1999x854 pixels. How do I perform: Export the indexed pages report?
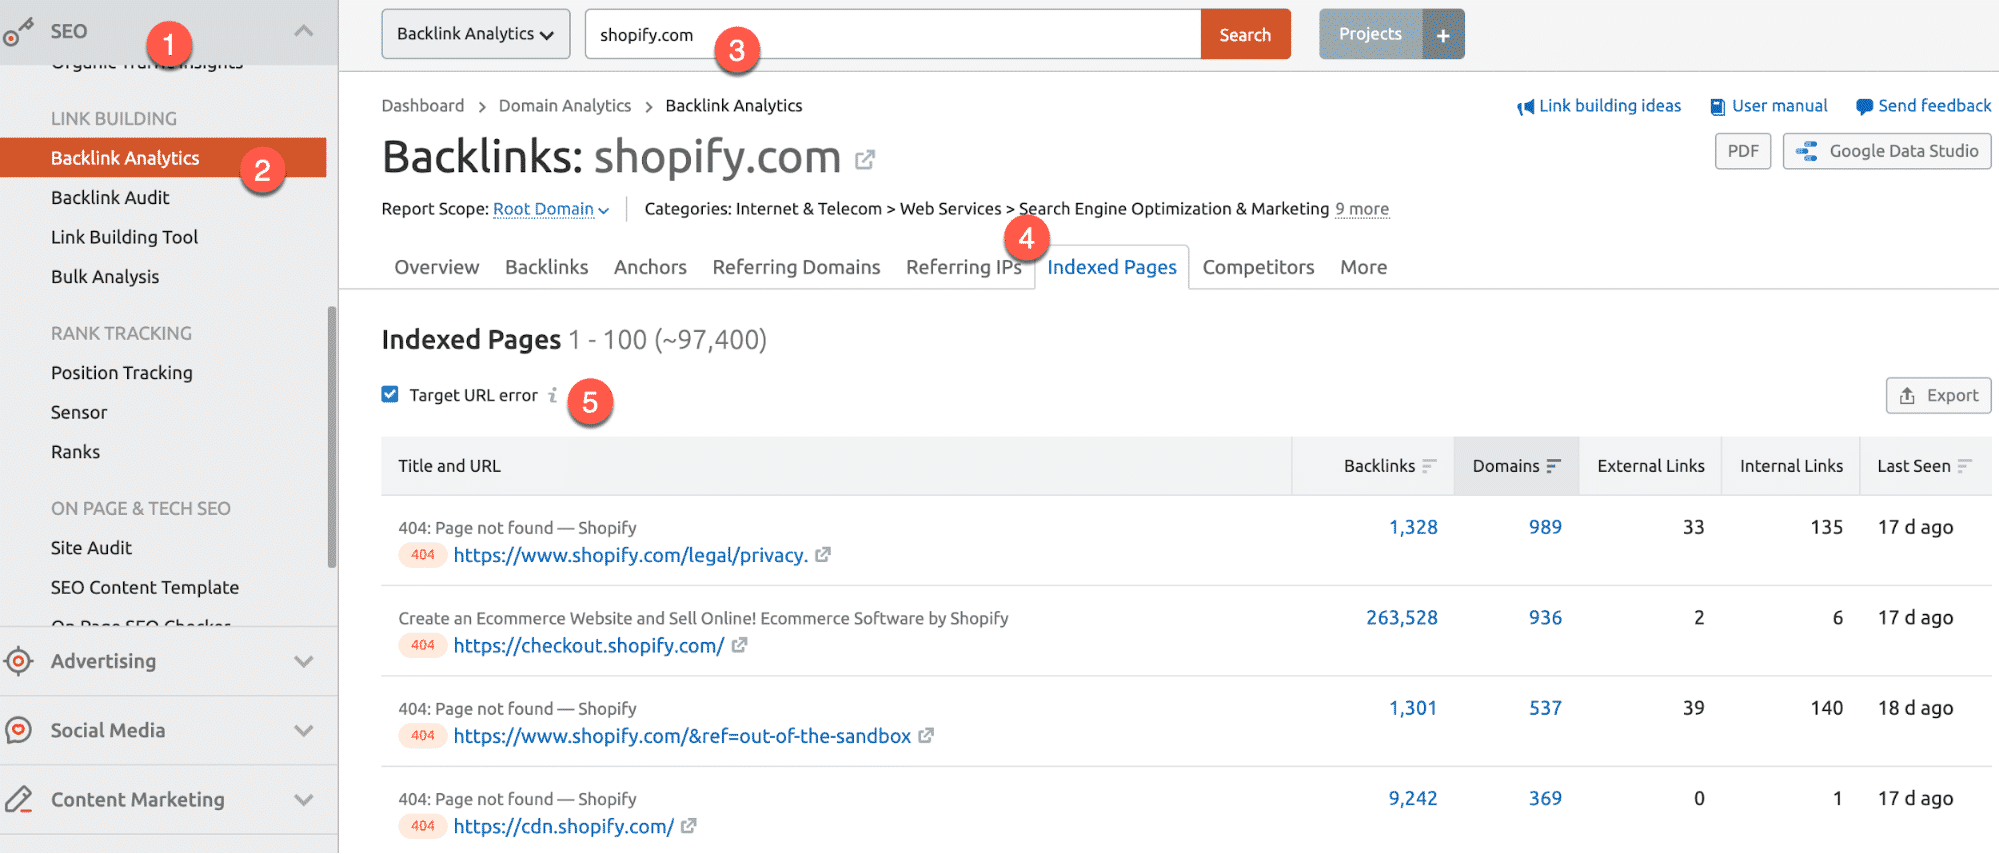pos(1937,395)
